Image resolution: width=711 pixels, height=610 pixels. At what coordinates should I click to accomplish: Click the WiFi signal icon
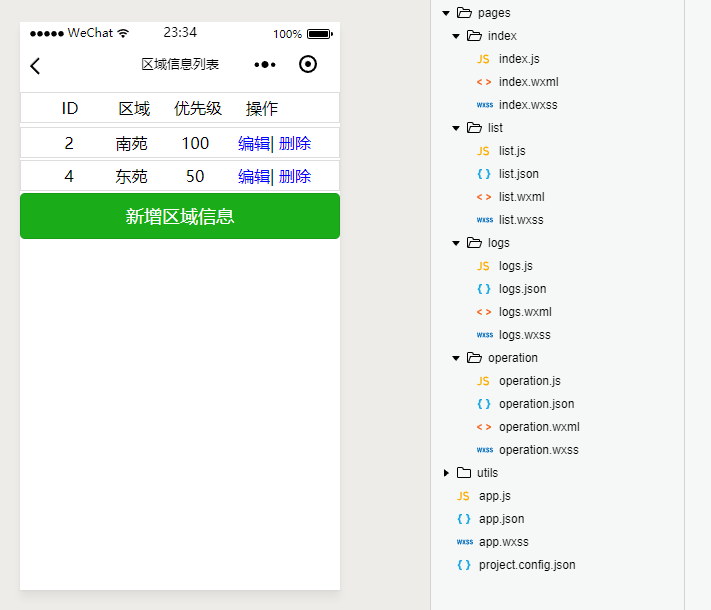pos(123,33)
